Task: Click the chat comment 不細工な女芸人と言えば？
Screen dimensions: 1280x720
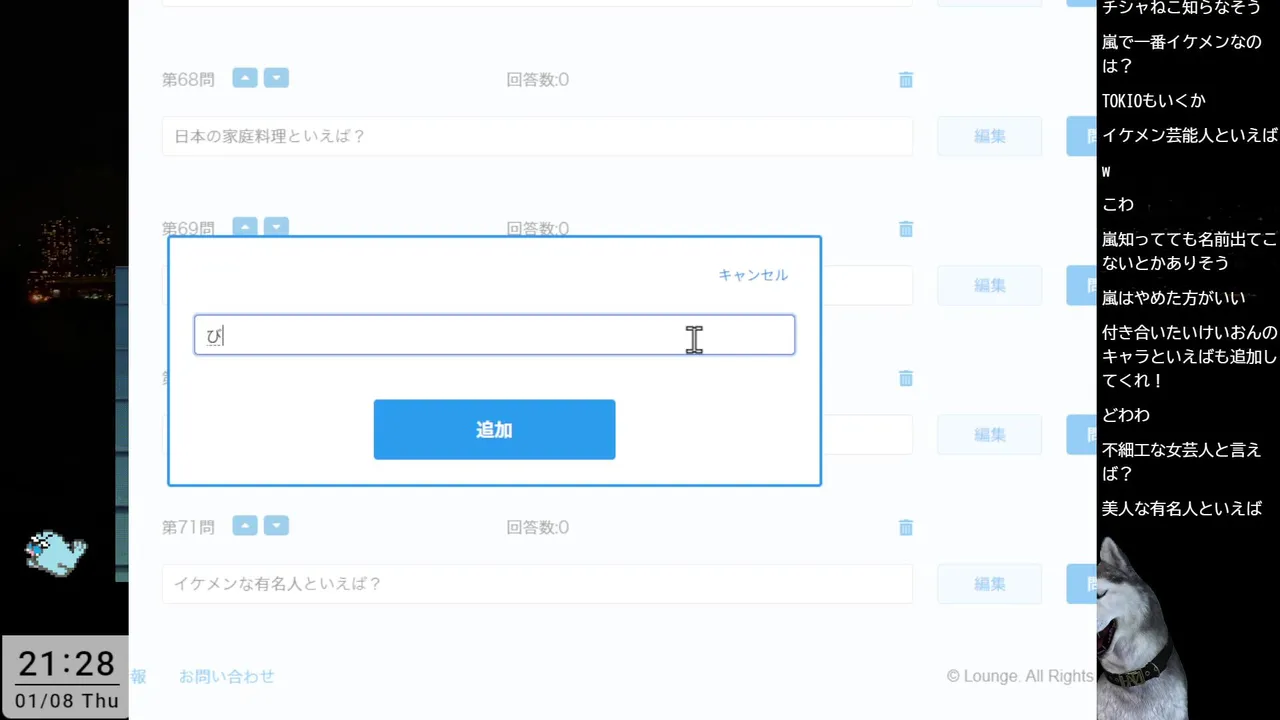Action: 1182,462
